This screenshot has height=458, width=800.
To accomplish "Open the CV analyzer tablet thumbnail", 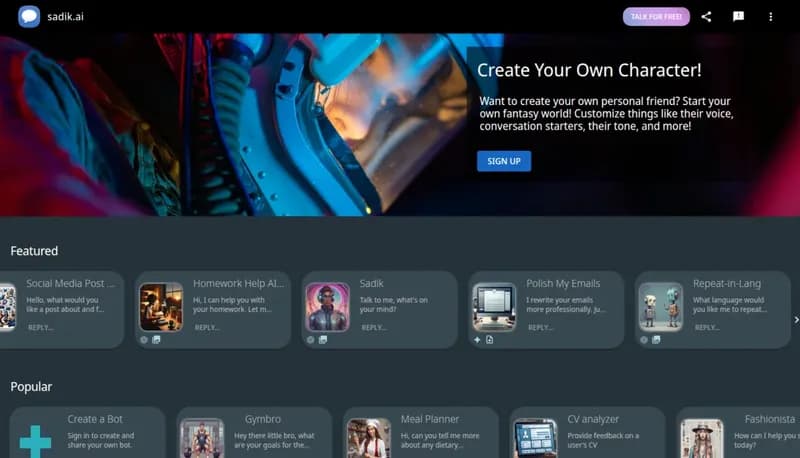I will 535,438.
